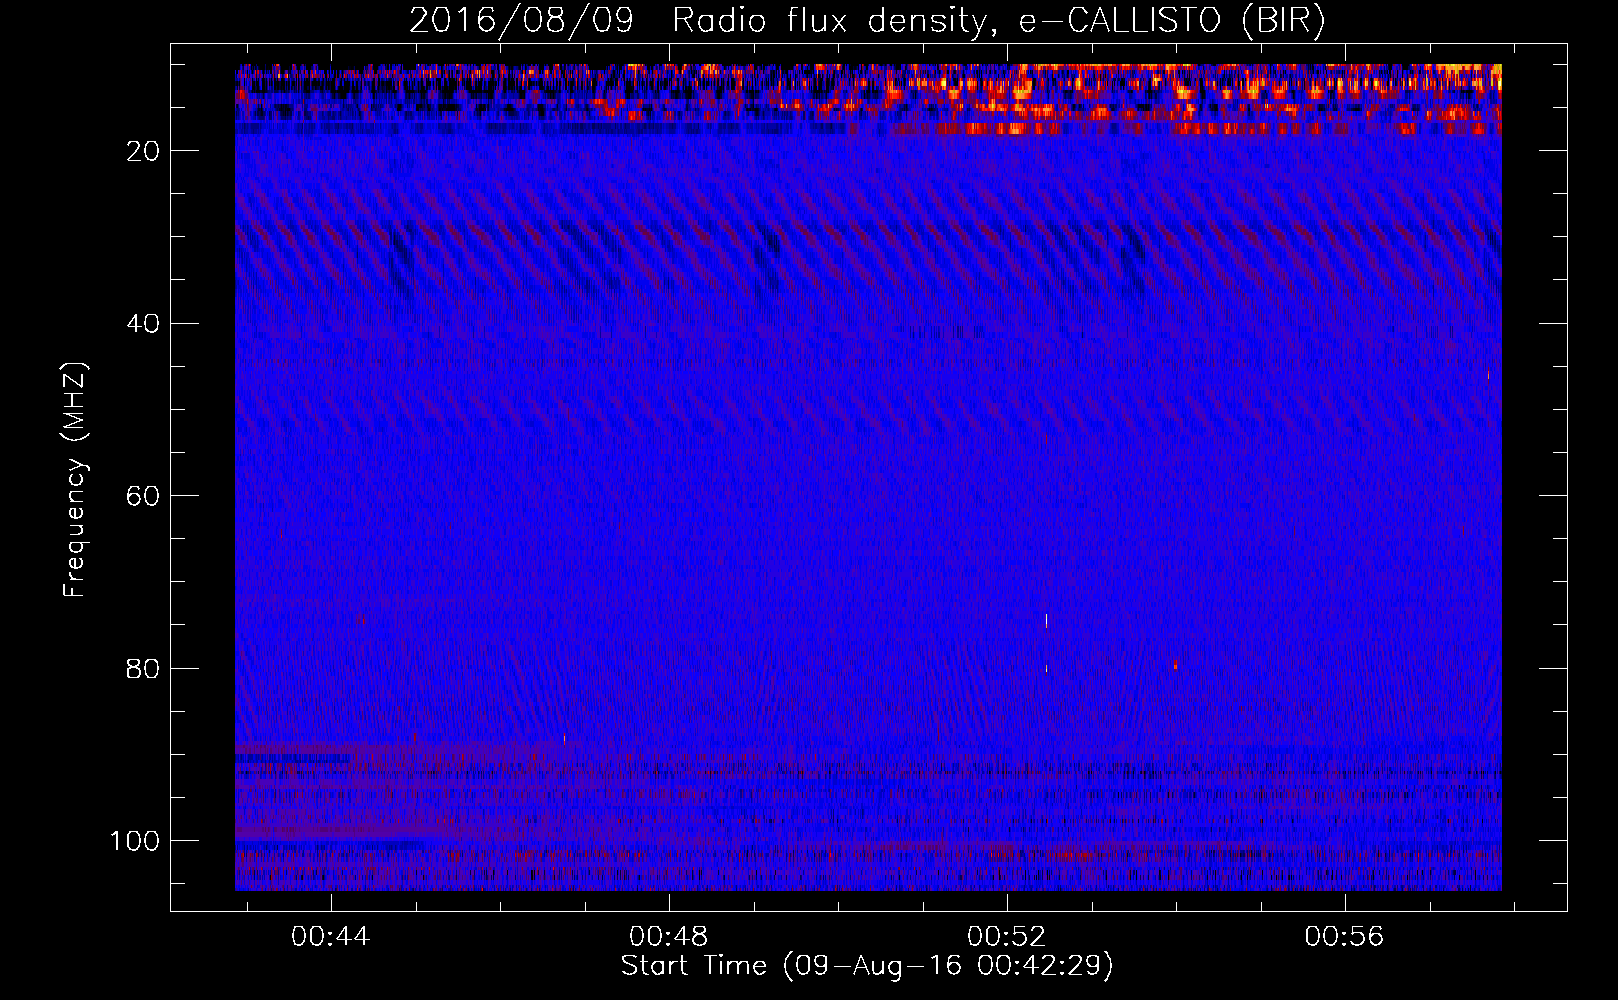Click the Start Time (09-Aug-16 00:42:29) label

click(x=867, y=966)
